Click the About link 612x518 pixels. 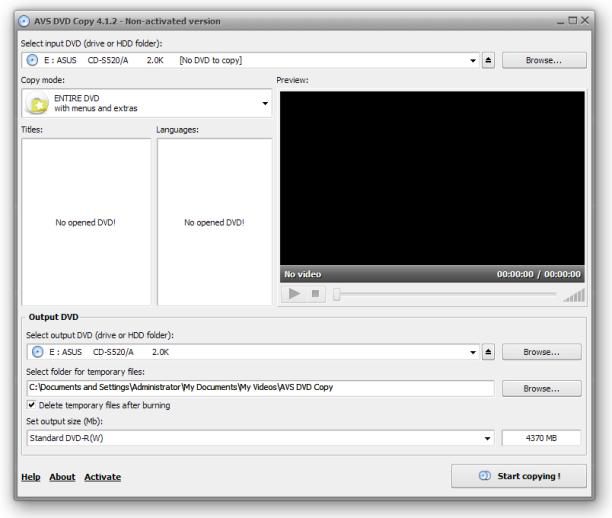coord(62,477)
